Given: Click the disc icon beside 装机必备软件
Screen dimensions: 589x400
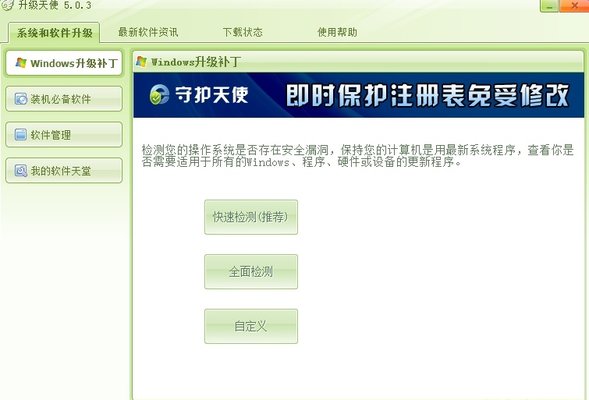Looking at the screenshot, I should [x=21, y=99].
